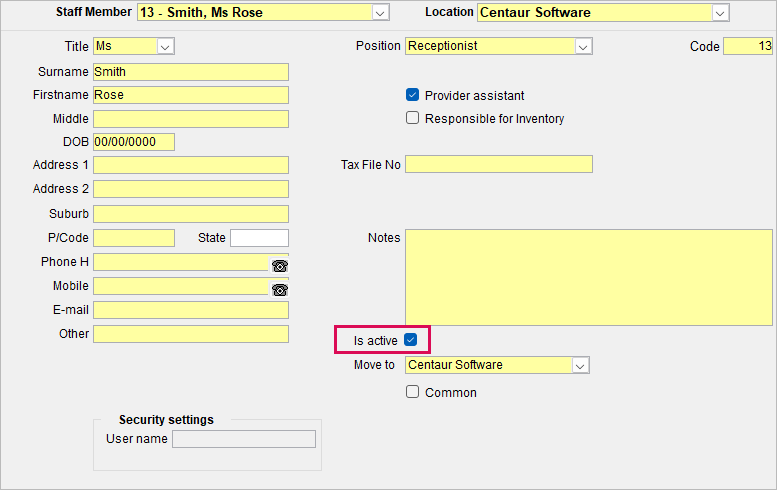This screenshot has width=777, height=490.
Task: Open the Move to dropdown
Action: (580, 366)
